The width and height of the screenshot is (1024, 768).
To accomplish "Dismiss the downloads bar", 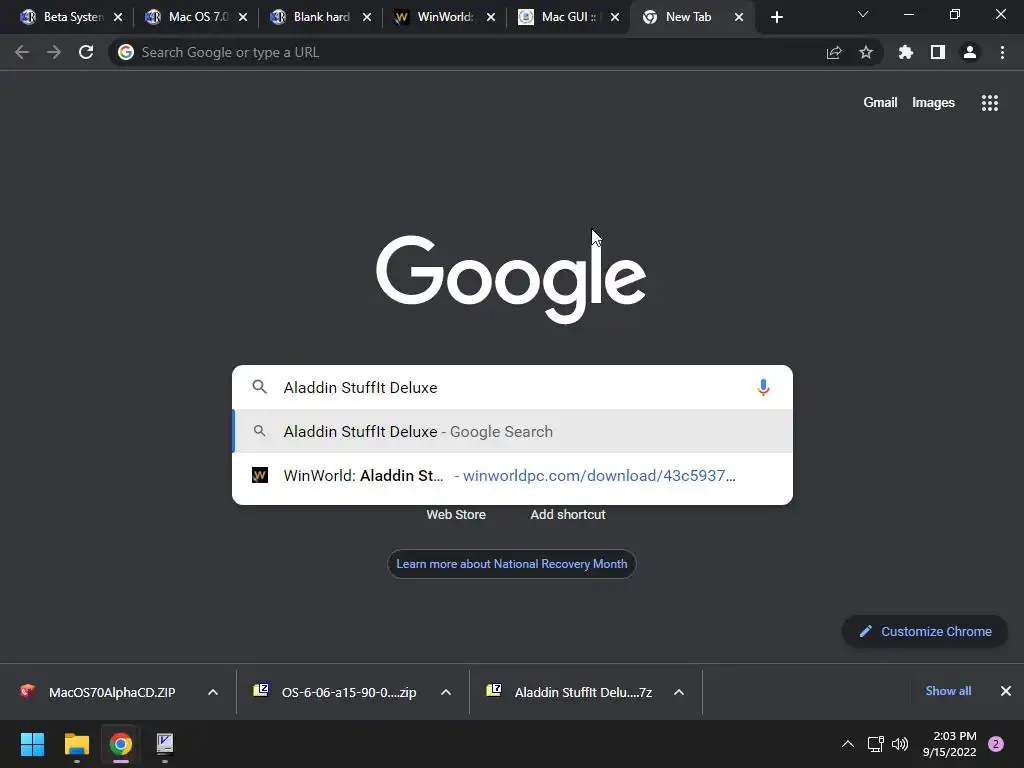I will click(x=1006, y=691).
